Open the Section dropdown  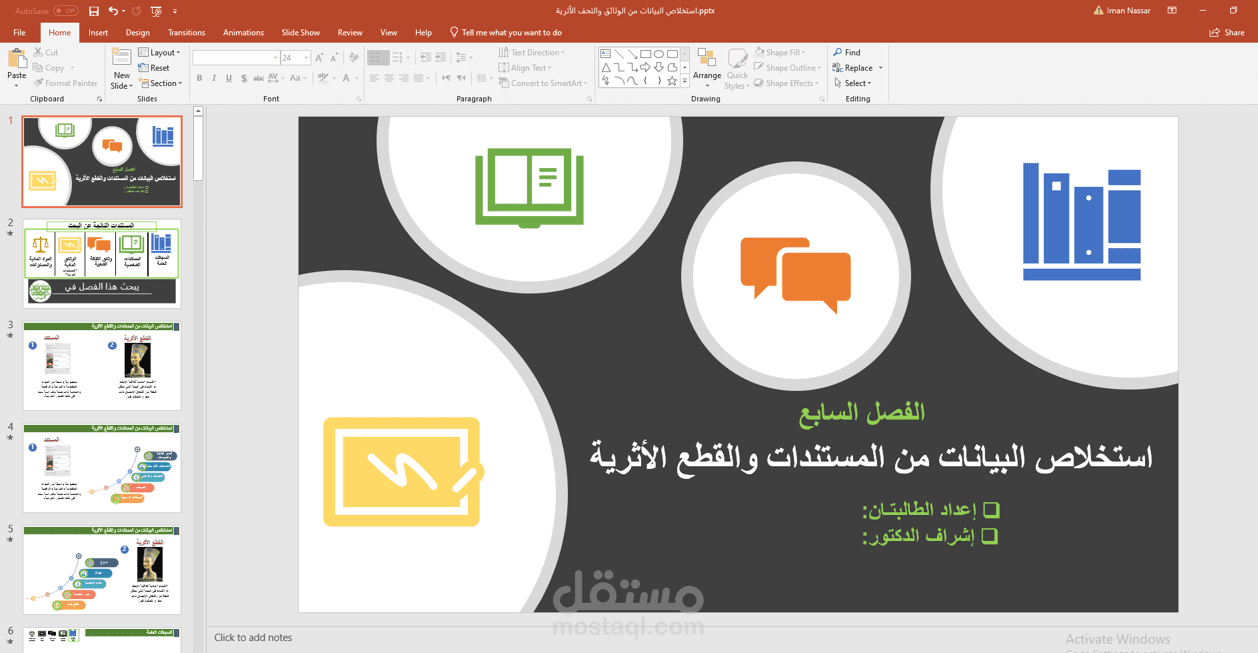(160, 83)
